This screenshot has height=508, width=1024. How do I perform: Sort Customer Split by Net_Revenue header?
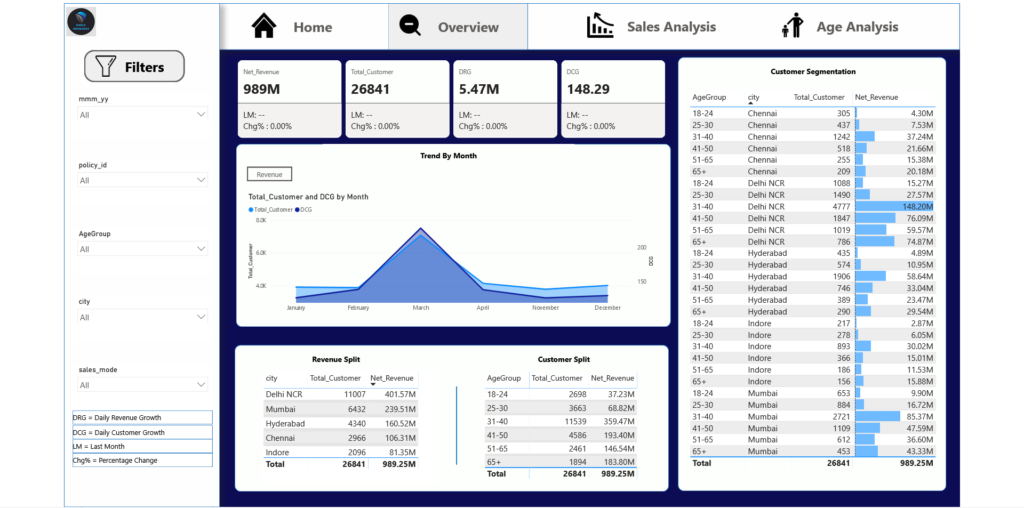(613, 378)
